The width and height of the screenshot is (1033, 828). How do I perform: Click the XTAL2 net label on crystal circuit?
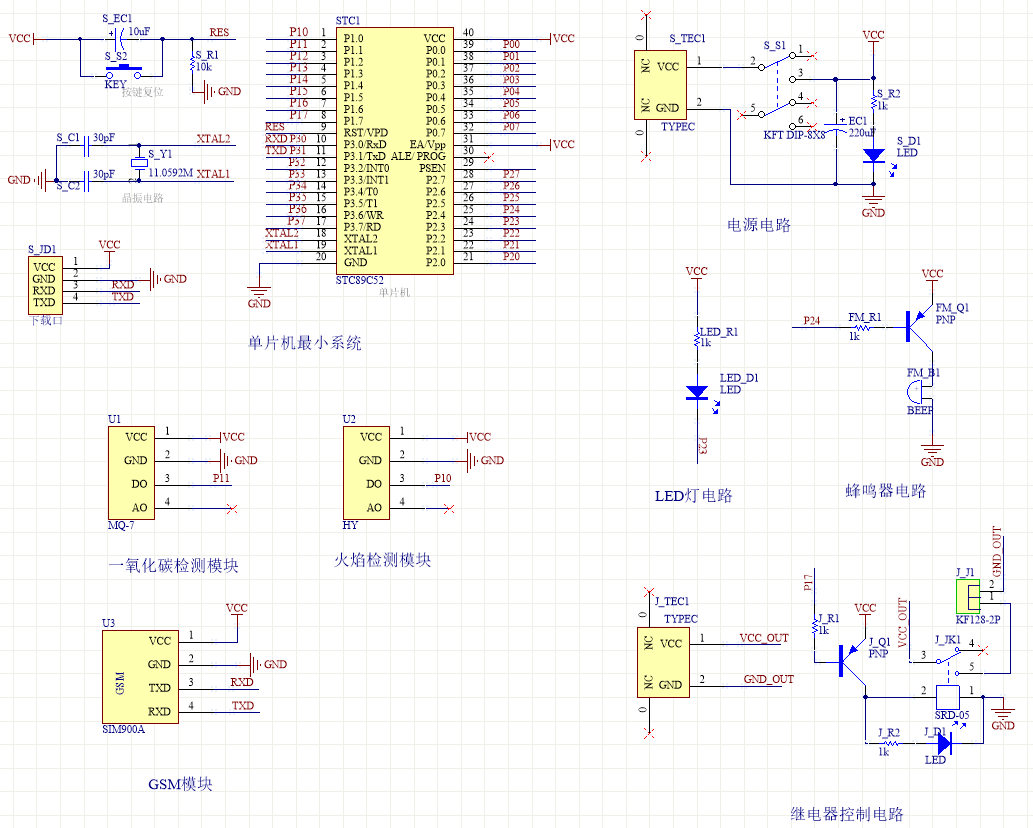pos(213,138)
